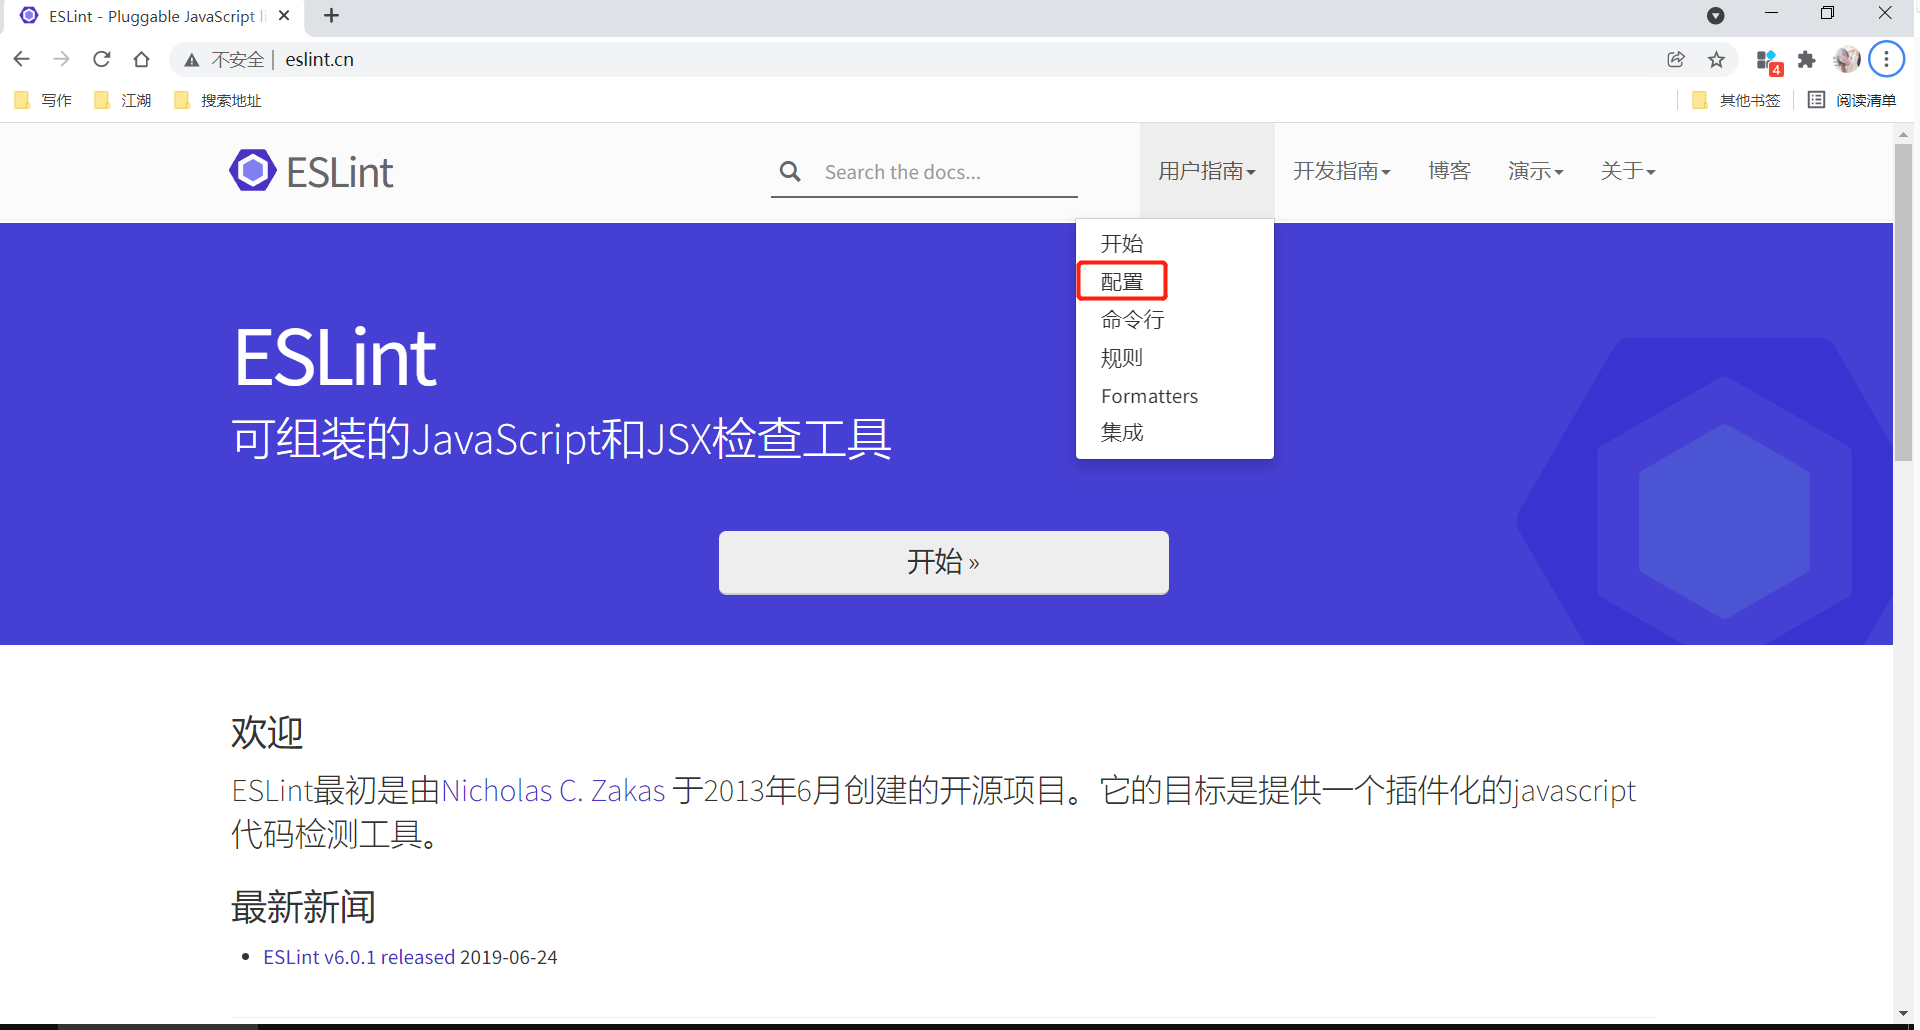The image size is (1920, 1030).
Task: Open the browser home page icon
Action: click(141, 59)
